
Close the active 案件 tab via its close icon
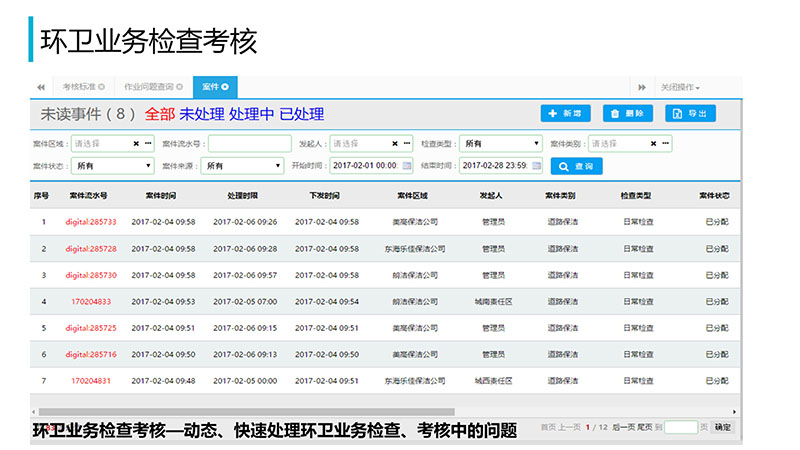pyautogui.click(x=225, y=87)
